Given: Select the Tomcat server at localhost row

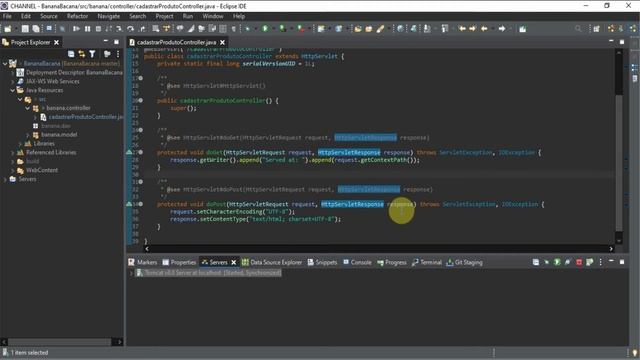Looking at the screenshot, I should click(x=209, y=273).
